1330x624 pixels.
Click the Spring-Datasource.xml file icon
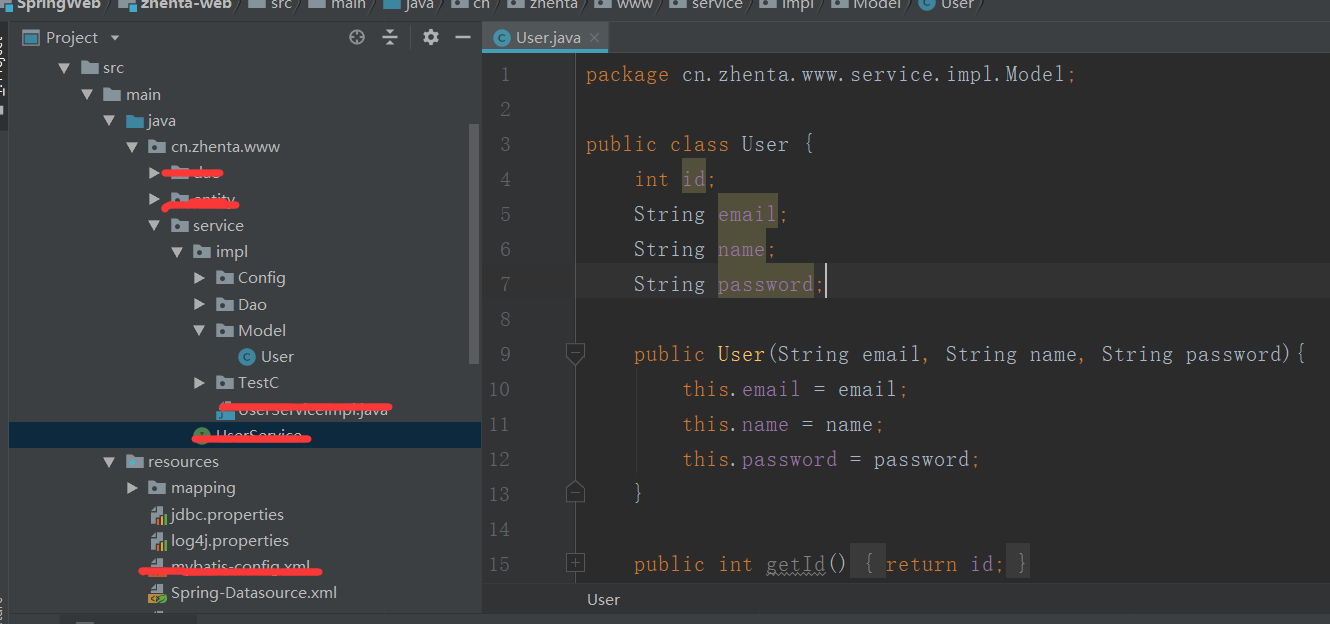tap(157, 593)
